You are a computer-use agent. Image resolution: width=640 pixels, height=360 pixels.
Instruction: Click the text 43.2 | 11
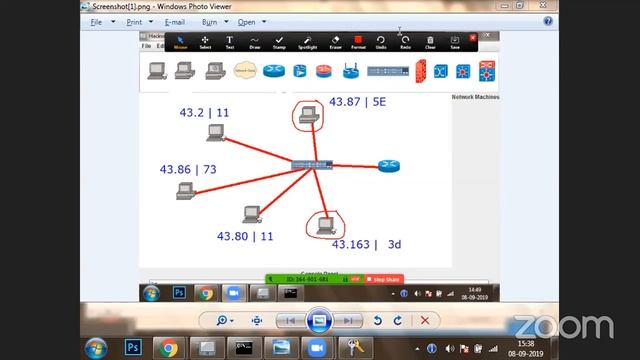[204, 113]
